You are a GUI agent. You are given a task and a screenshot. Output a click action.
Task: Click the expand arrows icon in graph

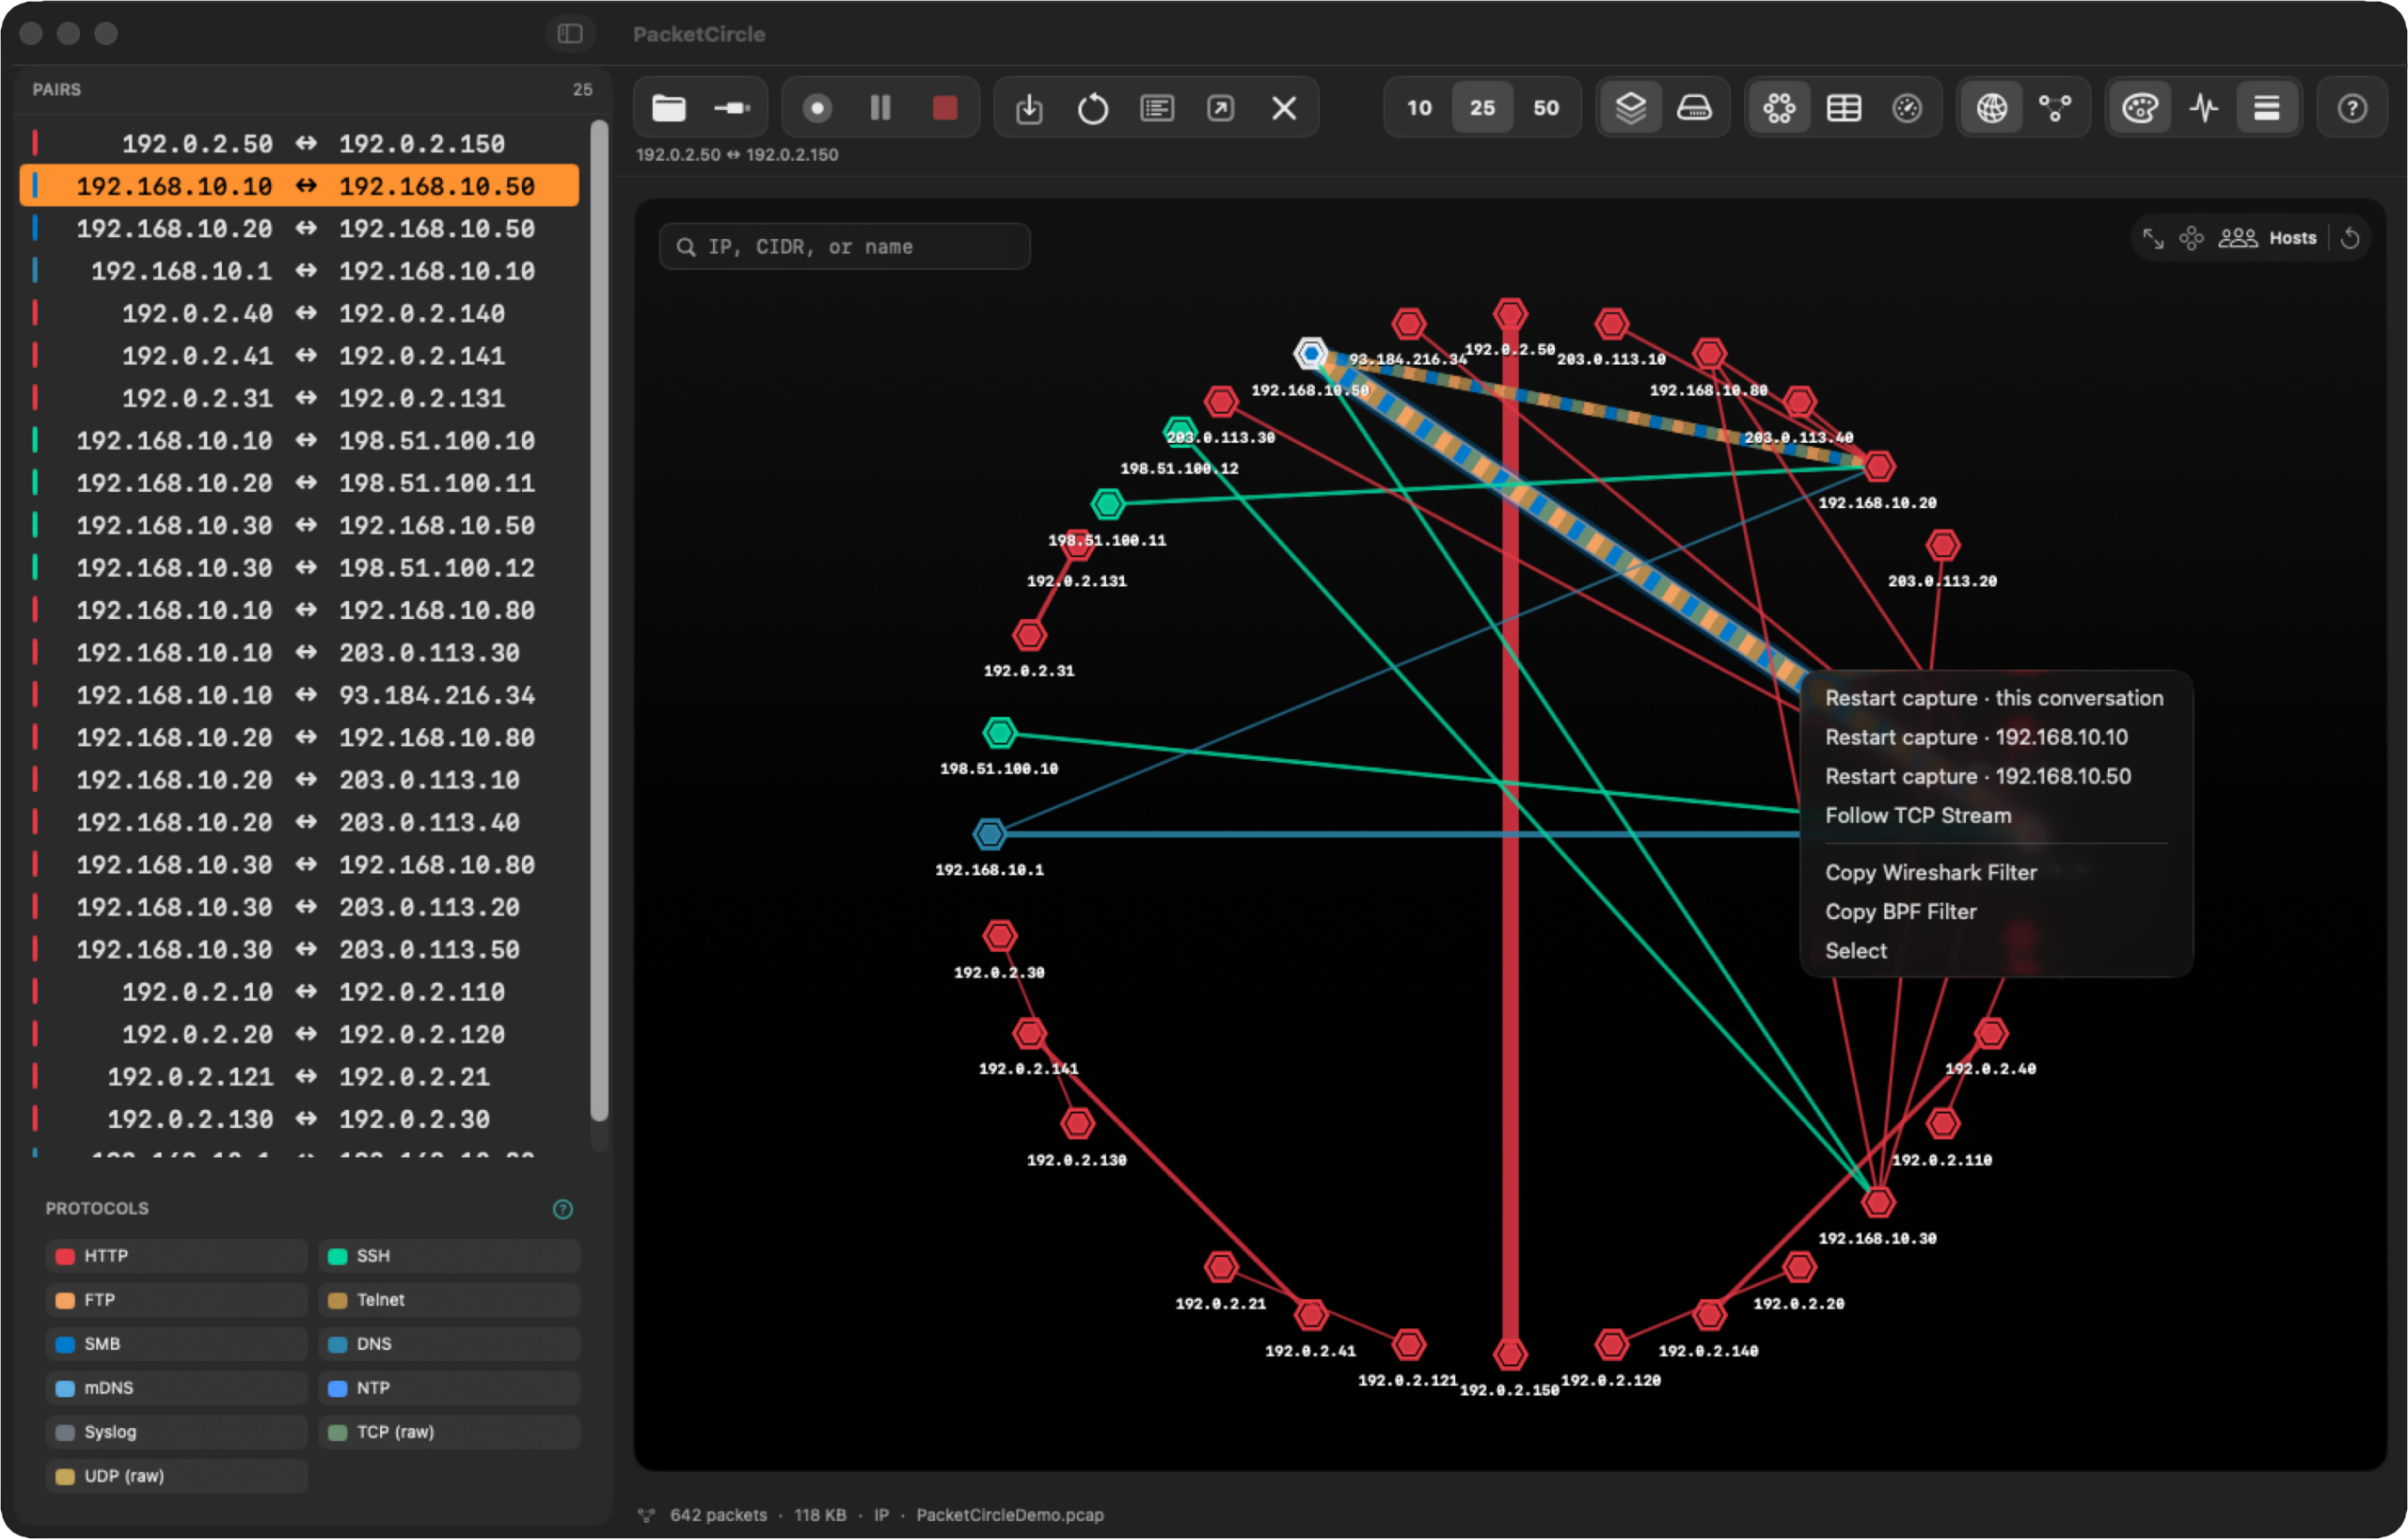point(2153,238)
